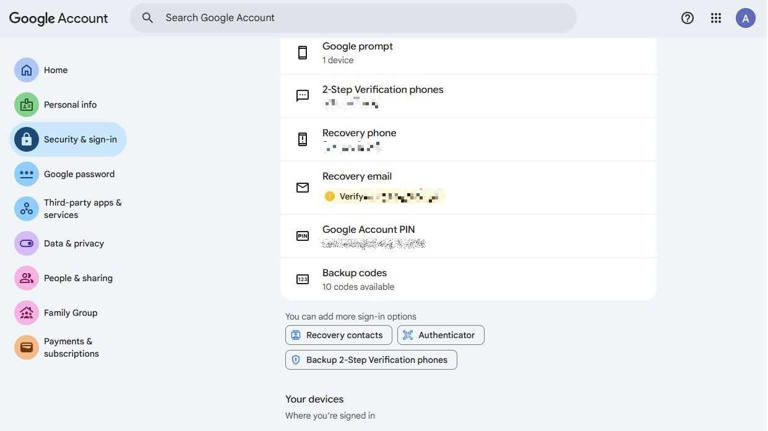Viewport: 768px width, 431px height.
Task: Click the 'Your devices' heading
Action: coord(314,399)
